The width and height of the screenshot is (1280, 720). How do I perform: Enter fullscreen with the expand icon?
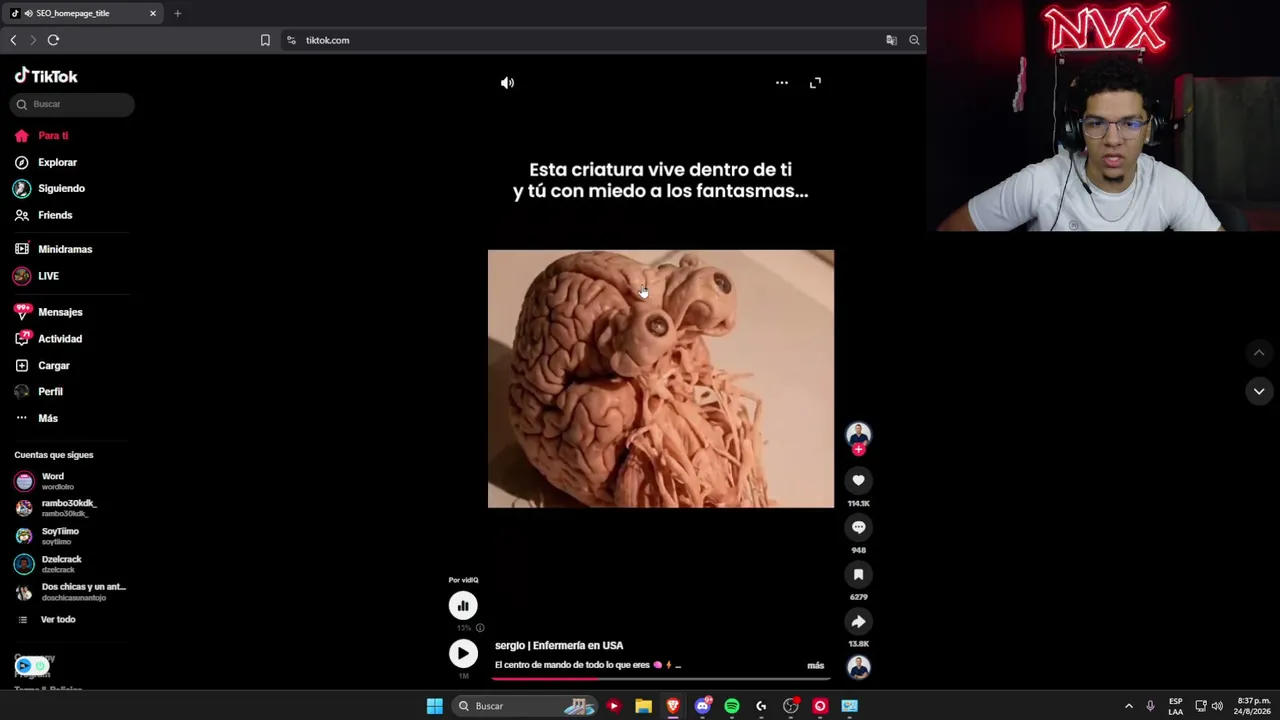coord(815,83)
